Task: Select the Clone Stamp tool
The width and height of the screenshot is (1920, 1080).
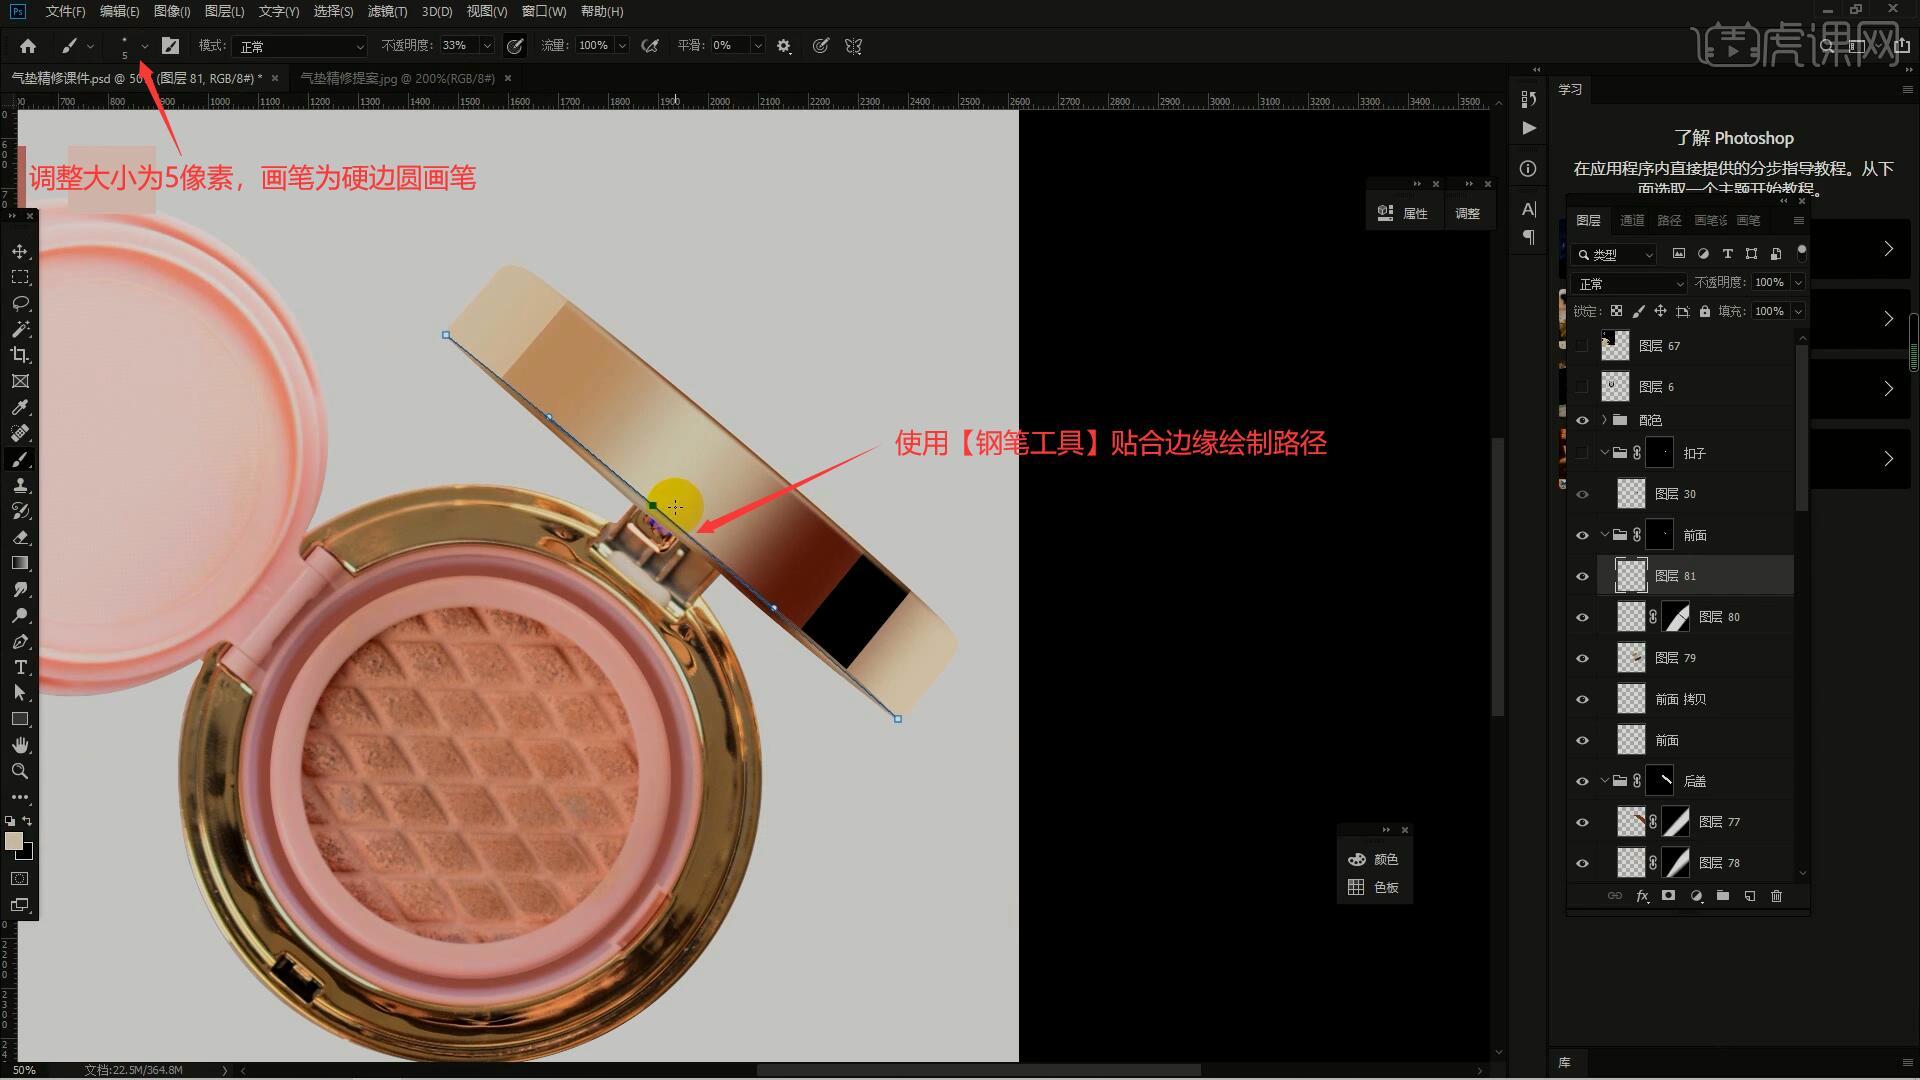Action: (20, 485)
